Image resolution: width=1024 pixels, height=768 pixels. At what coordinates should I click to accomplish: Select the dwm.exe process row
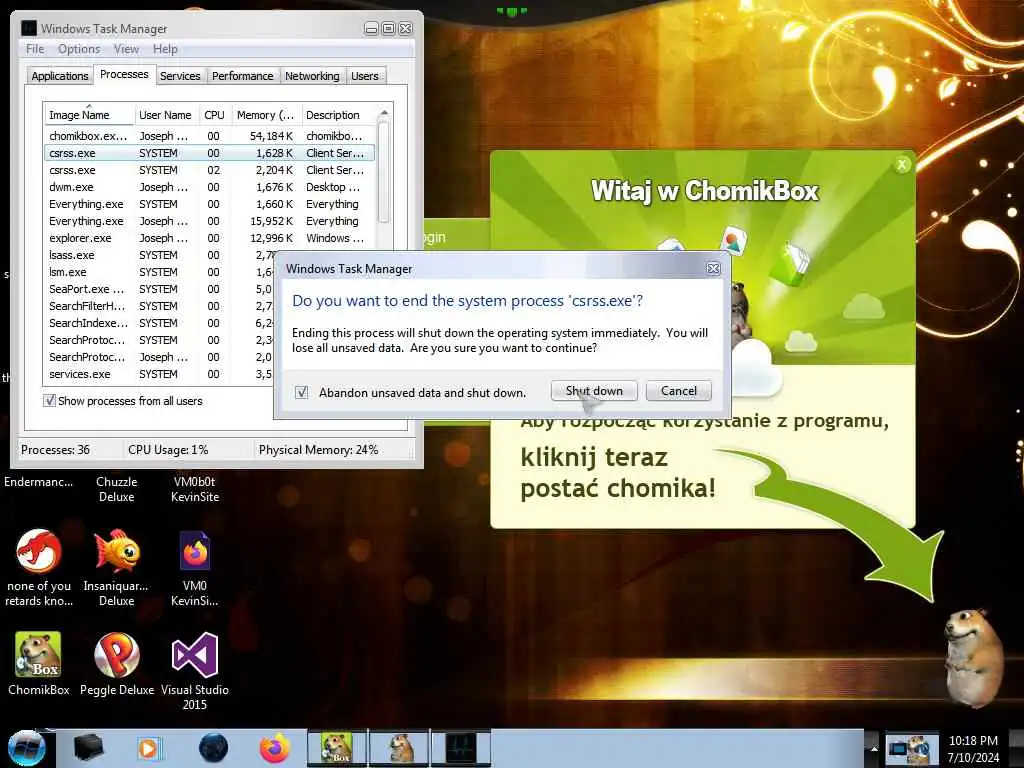point(208,187)
